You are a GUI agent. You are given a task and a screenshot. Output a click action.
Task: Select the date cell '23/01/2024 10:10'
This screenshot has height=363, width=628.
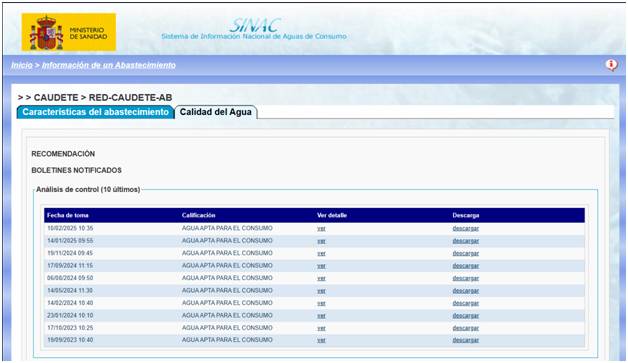click(x=70, y=315)
